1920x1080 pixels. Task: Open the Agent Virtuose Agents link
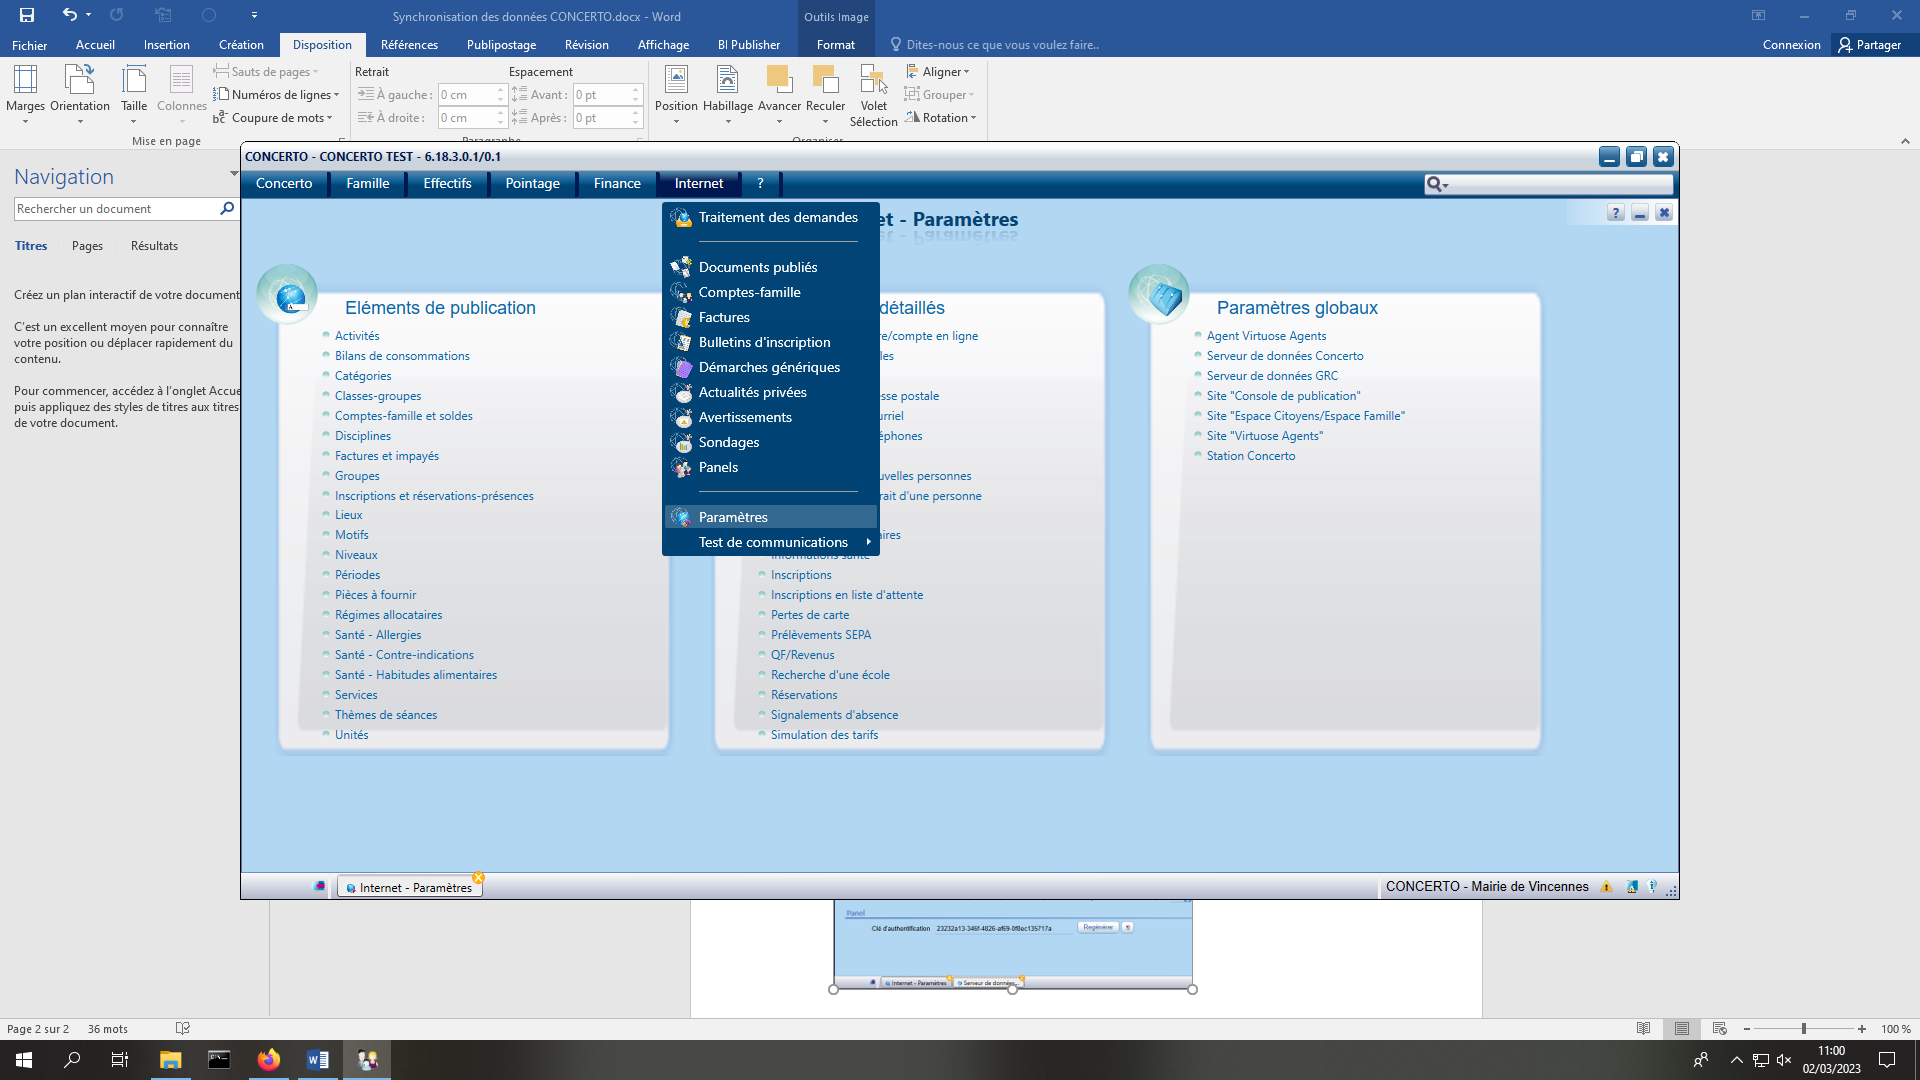click(1266, 336)
